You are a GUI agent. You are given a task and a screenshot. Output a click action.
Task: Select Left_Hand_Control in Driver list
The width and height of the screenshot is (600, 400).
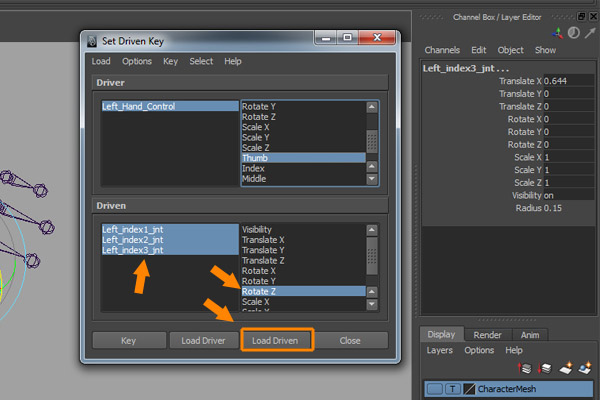[x=170, y=106]
